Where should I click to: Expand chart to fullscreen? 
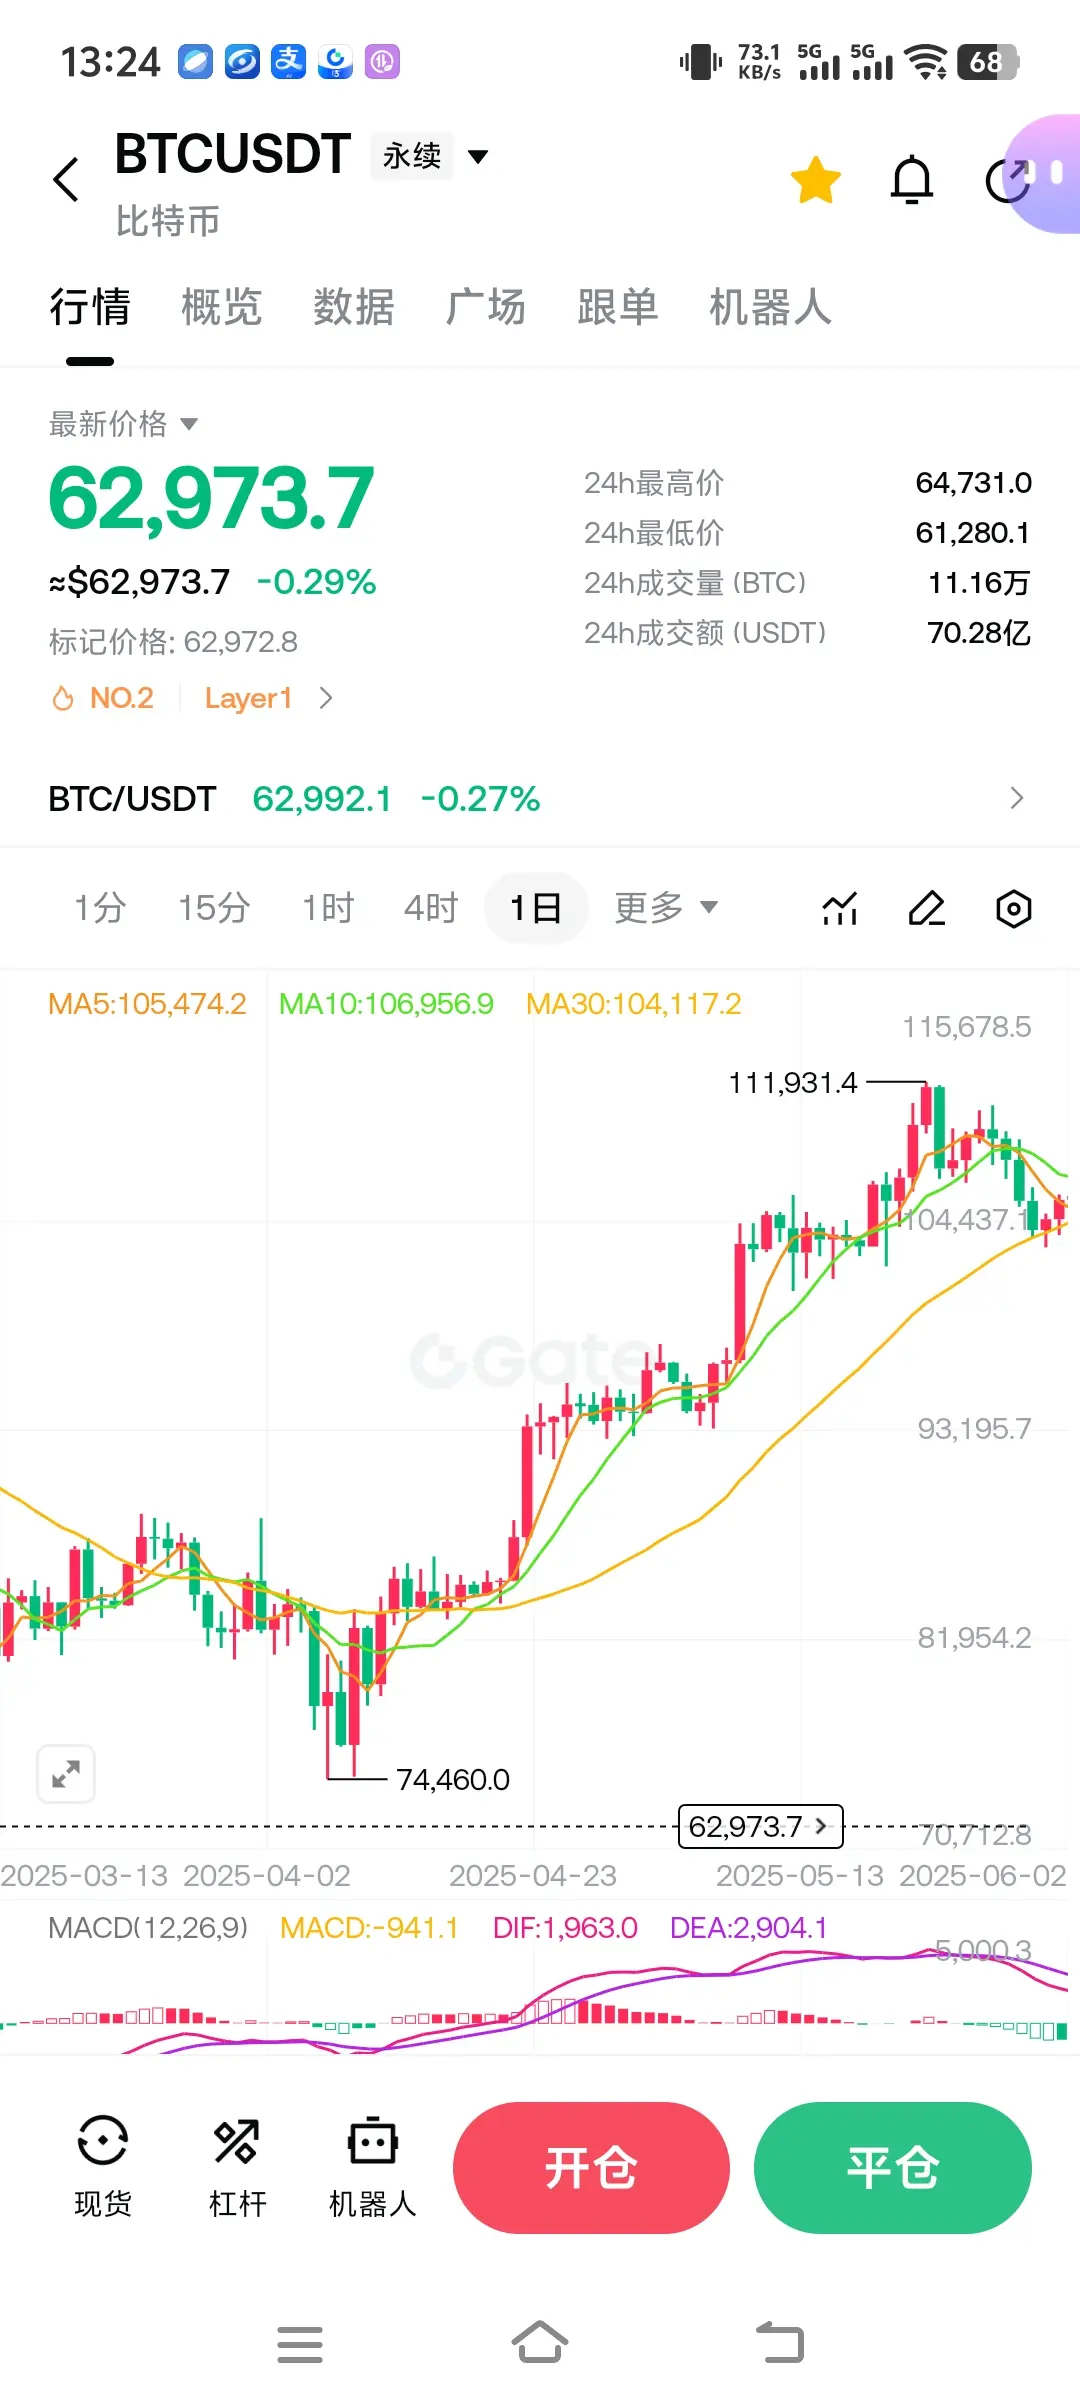(66, 1774)
